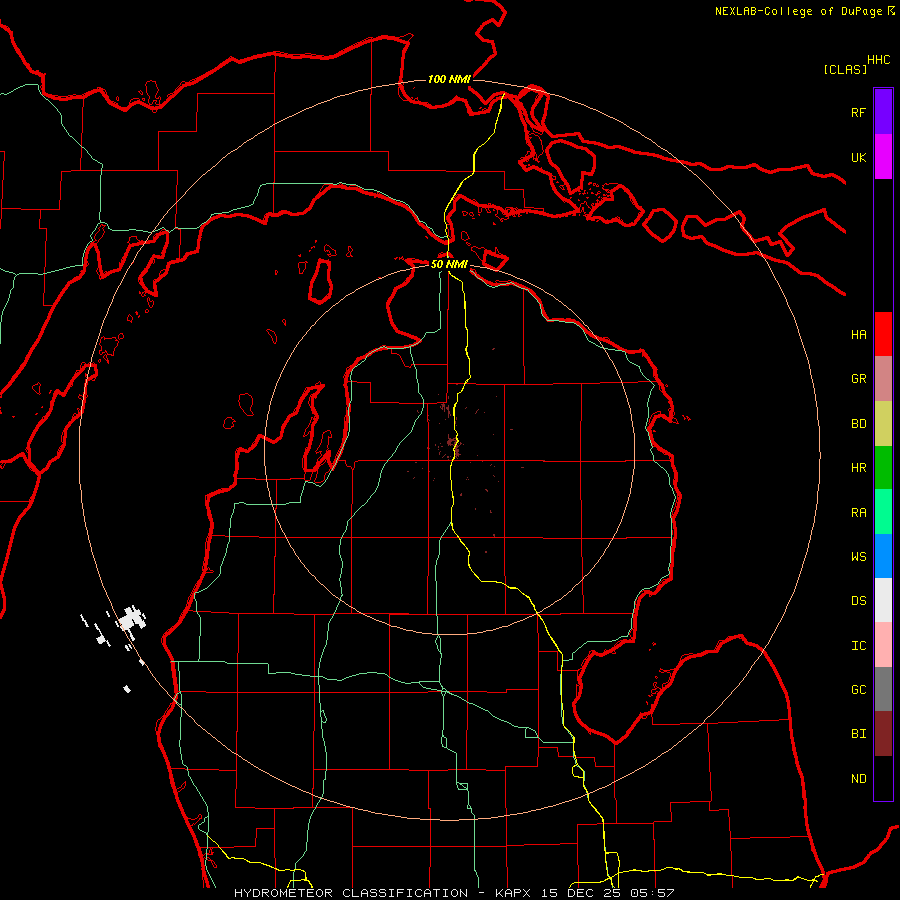Click the BI dark red legend swatch
Screen dimensions: 900x900
click(883, 734)
